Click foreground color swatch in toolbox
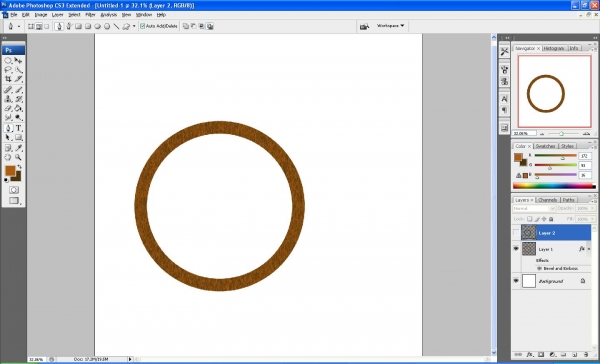Image resolution: width=600 pixels, height=364 pixels. click(x=10, y=171)
